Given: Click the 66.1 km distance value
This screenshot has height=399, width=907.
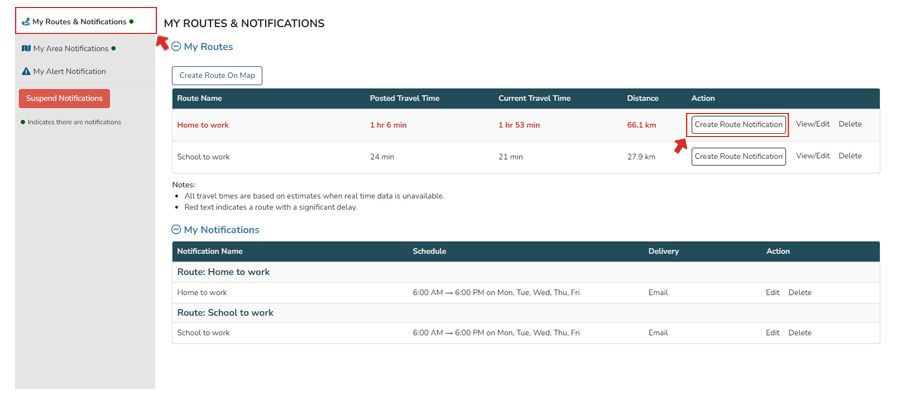Looking at the screenshot, I should (x=641, y=125).
